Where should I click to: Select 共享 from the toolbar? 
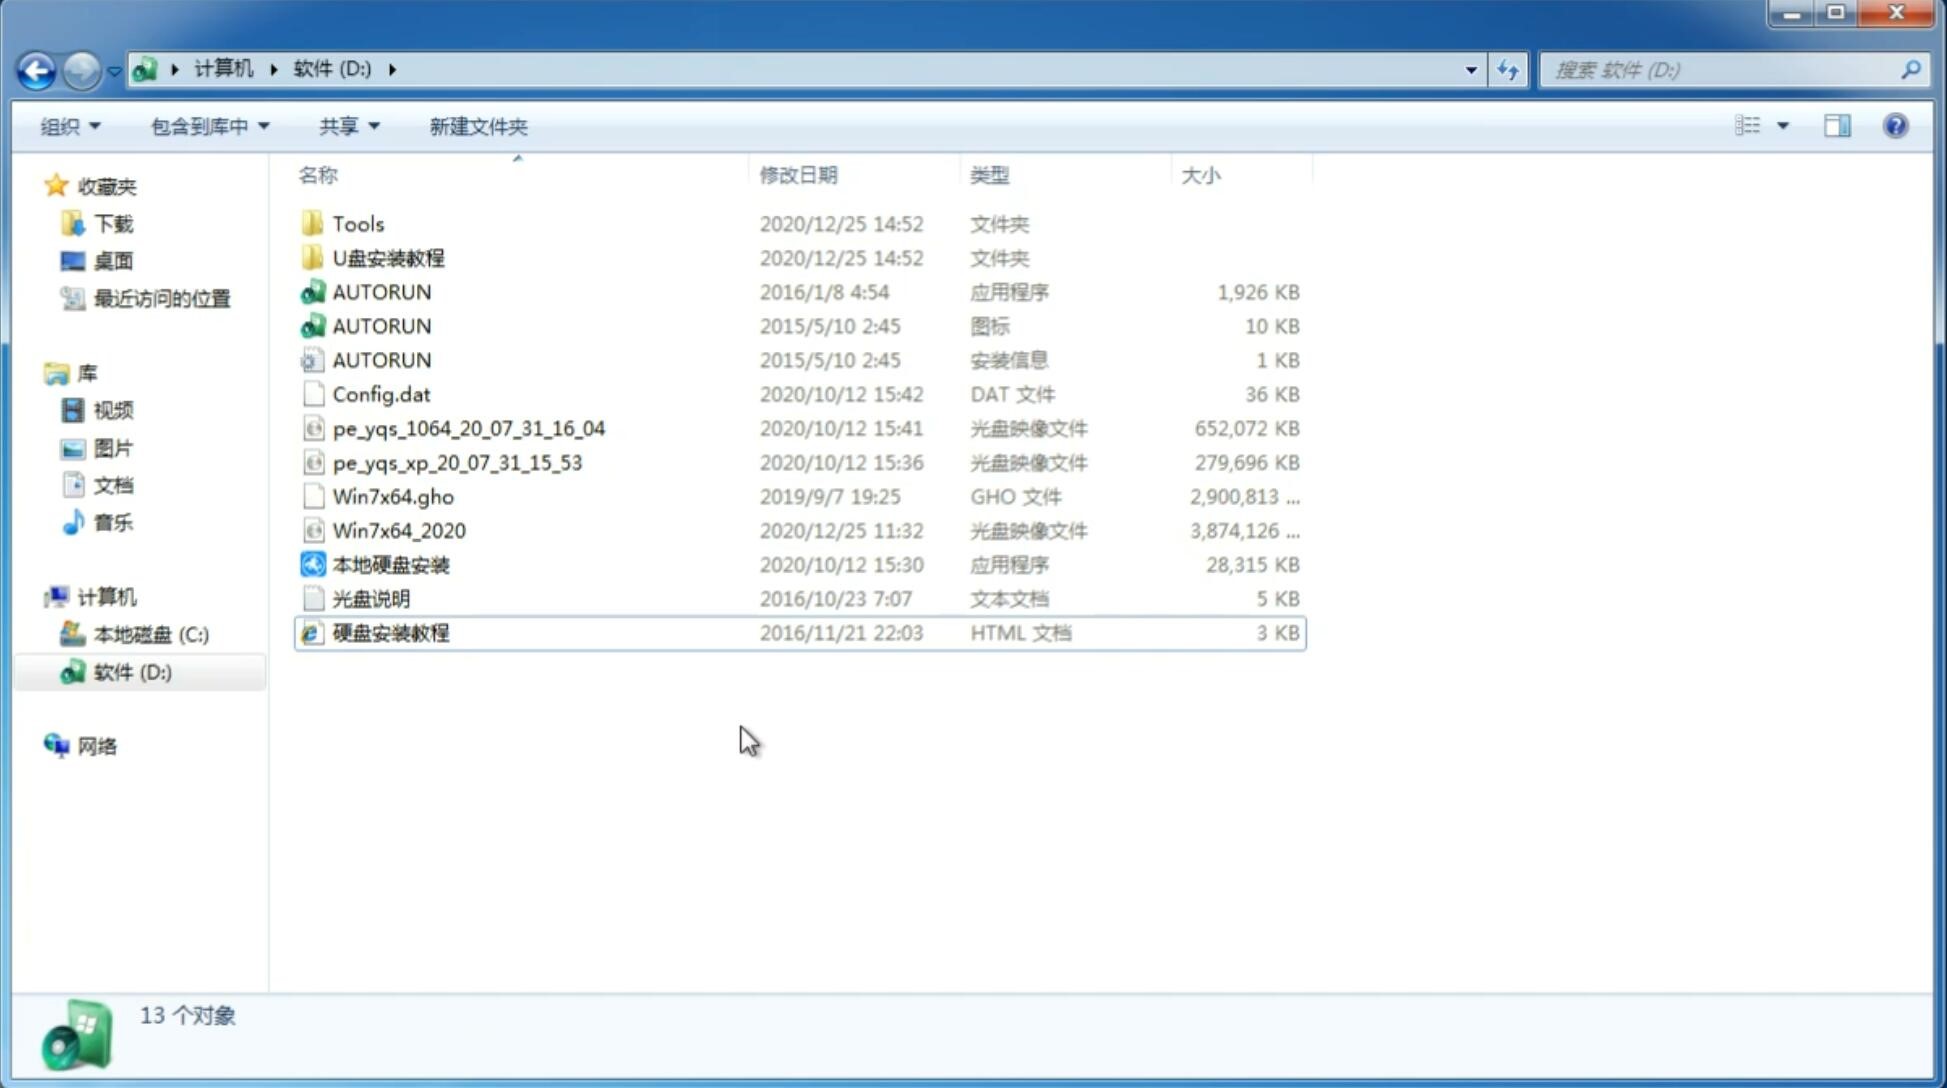pos(345,126)
